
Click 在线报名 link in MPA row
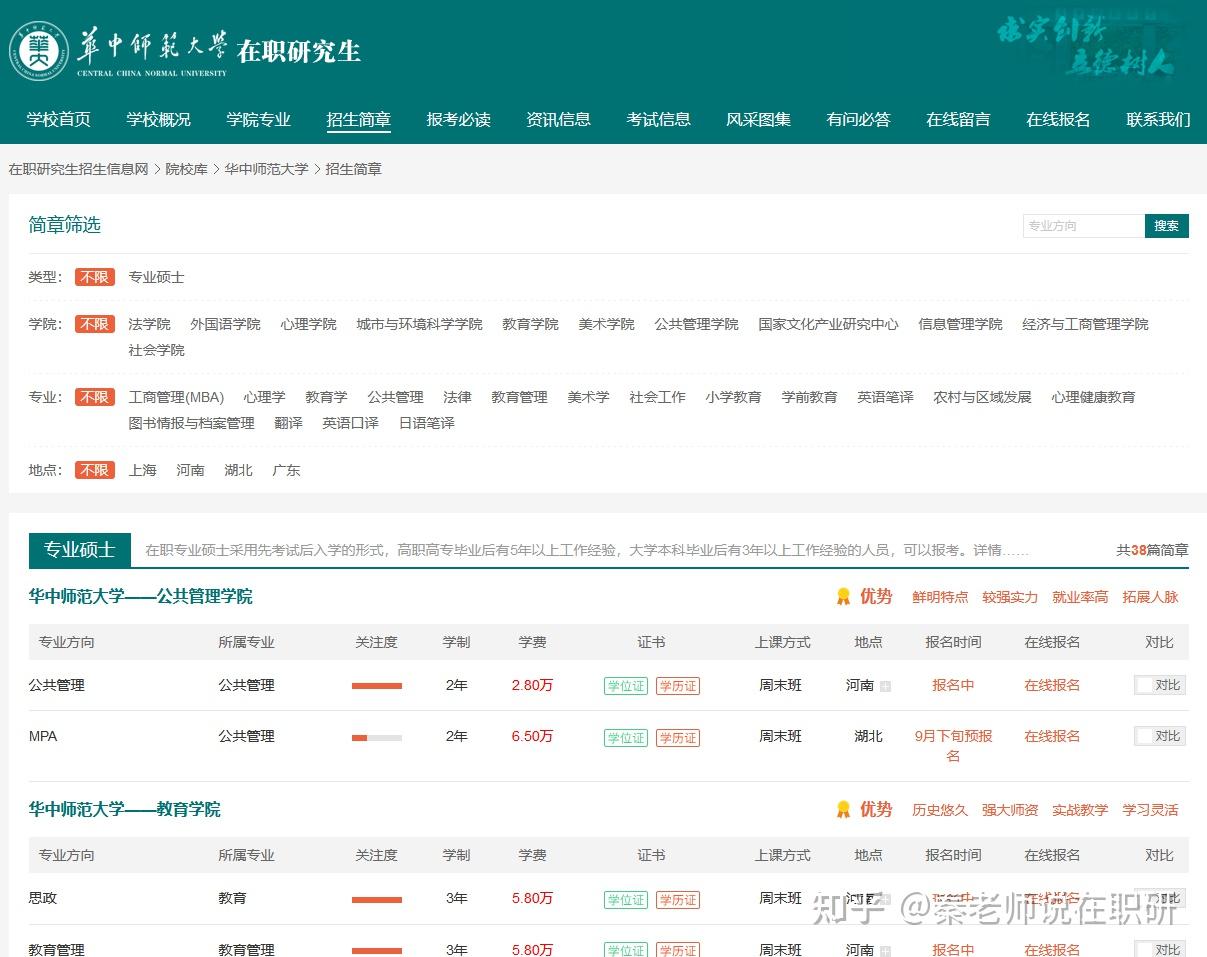coord(1052,736)
